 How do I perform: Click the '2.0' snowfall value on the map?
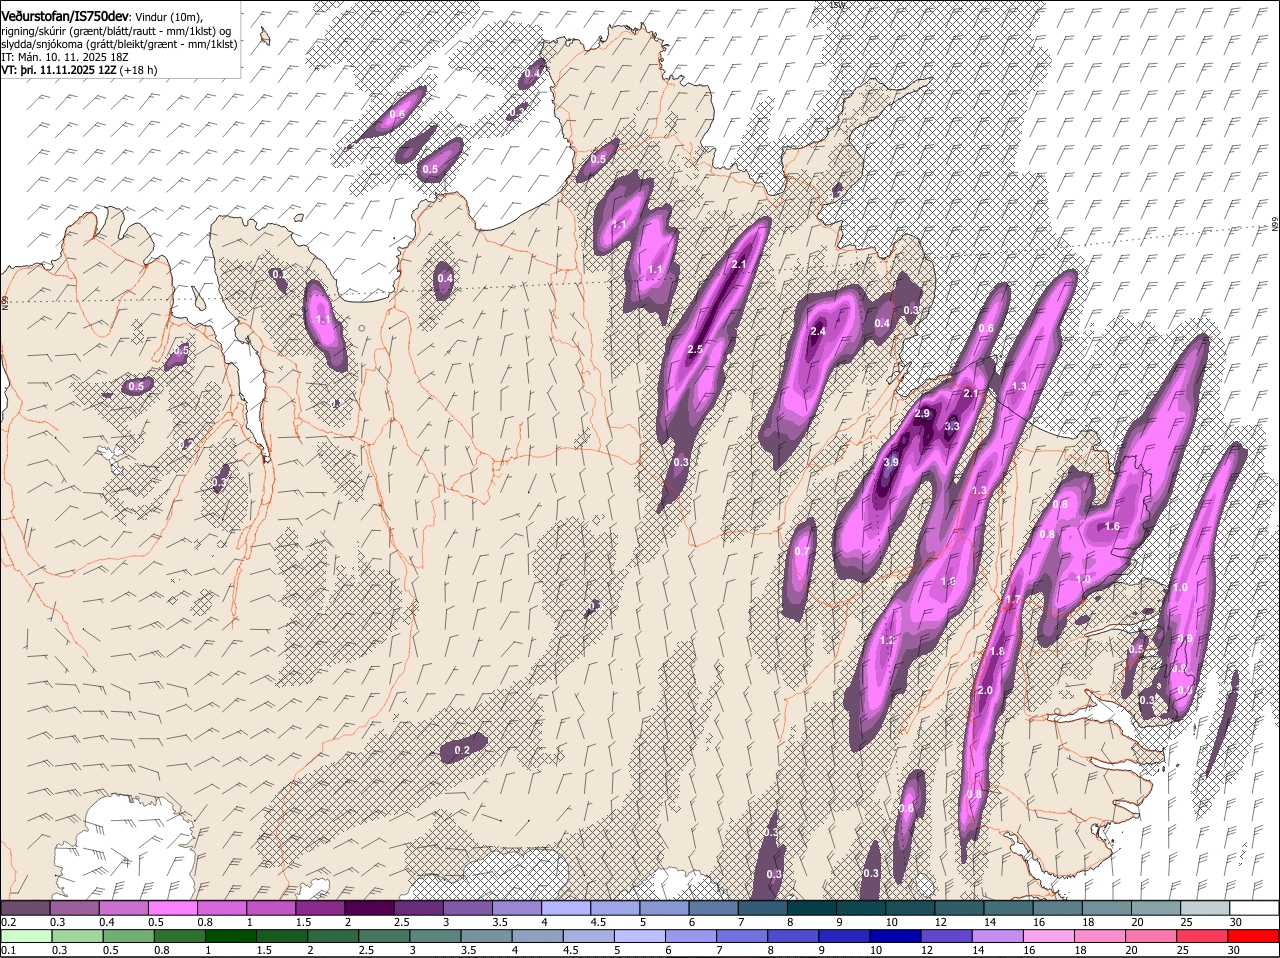(985, 690)
